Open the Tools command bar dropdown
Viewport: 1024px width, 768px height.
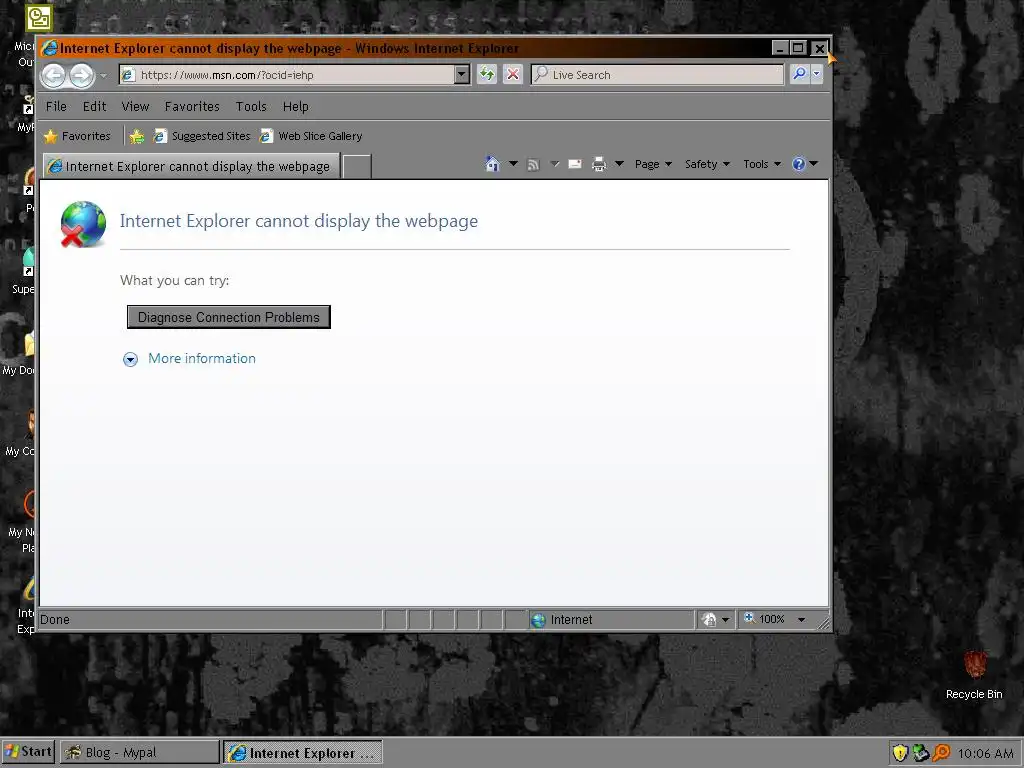[761, 164]
